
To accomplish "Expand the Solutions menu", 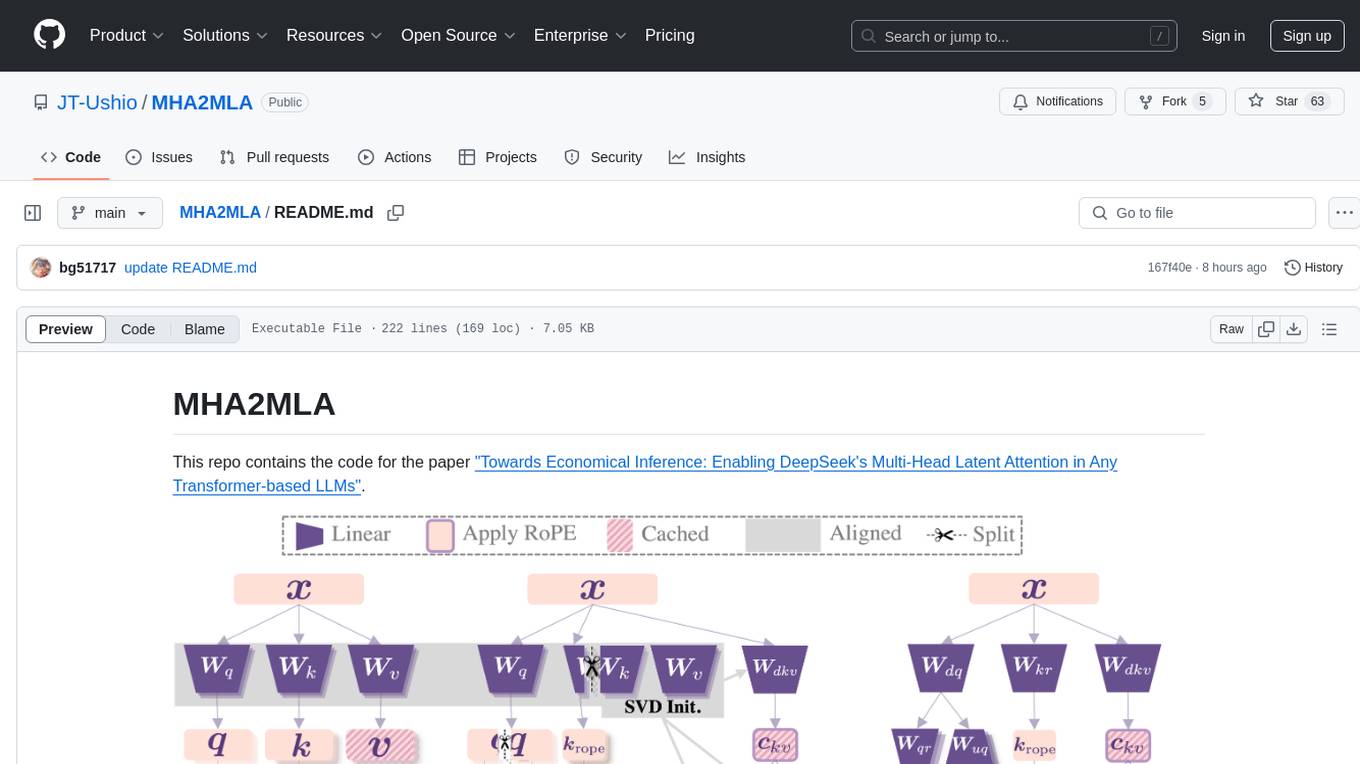I will coord(225,35).
